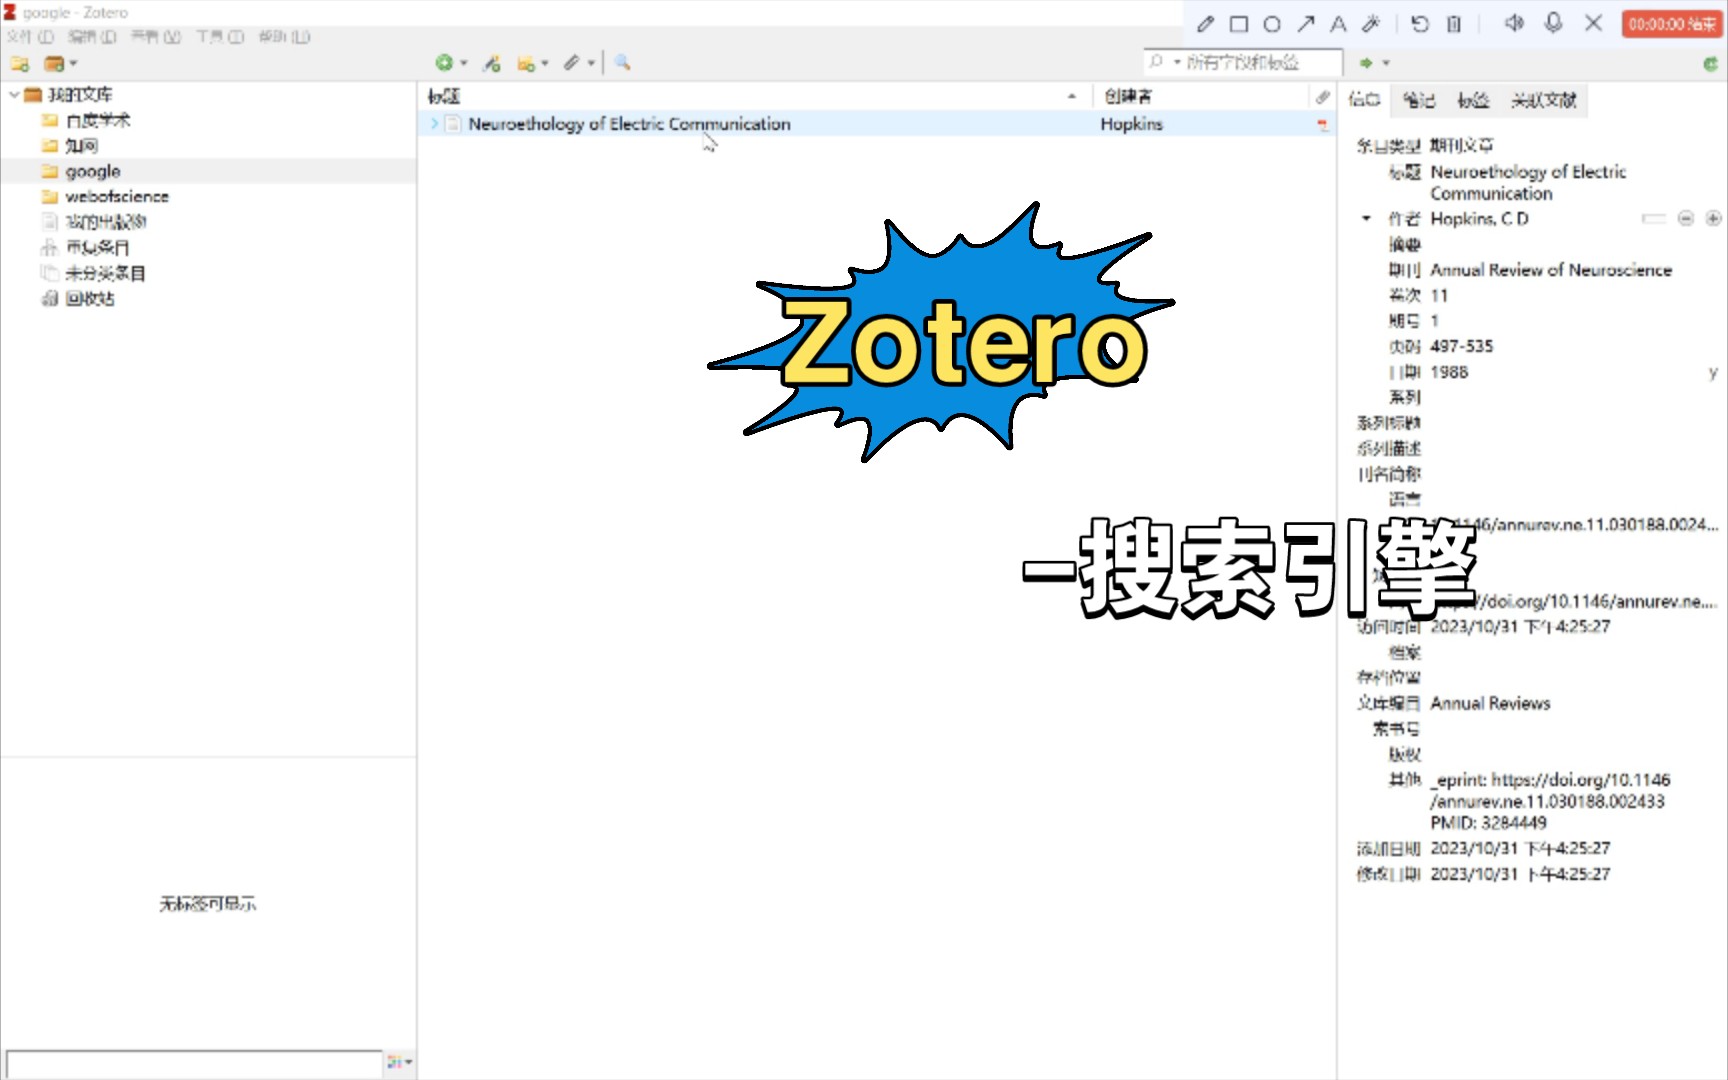
Task: Toggle the recorder speaker sound icon
Action: click(x=1514, y=23)
